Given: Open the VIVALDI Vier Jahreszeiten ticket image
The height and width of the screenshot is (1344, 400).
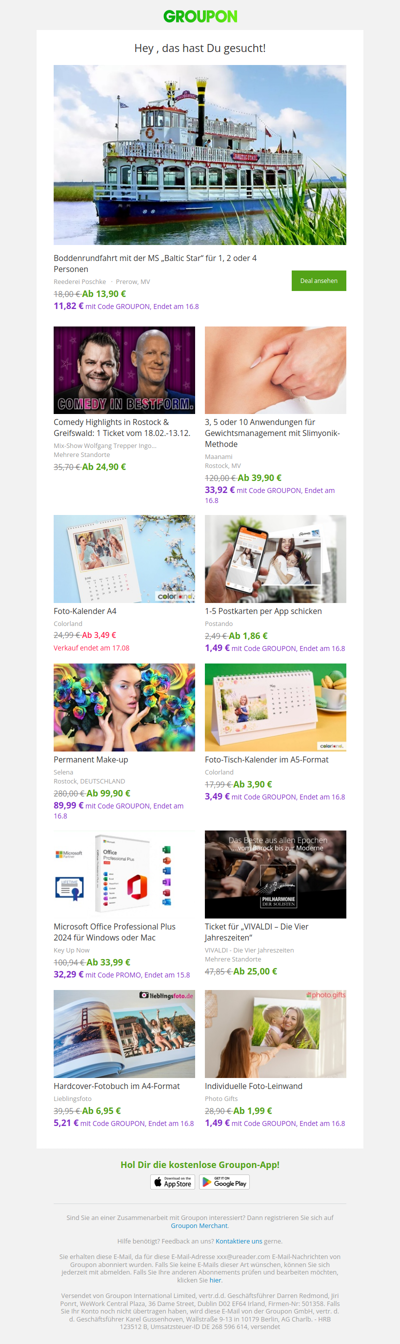Looking at the screenshot, I should click(x=276, y=874).
